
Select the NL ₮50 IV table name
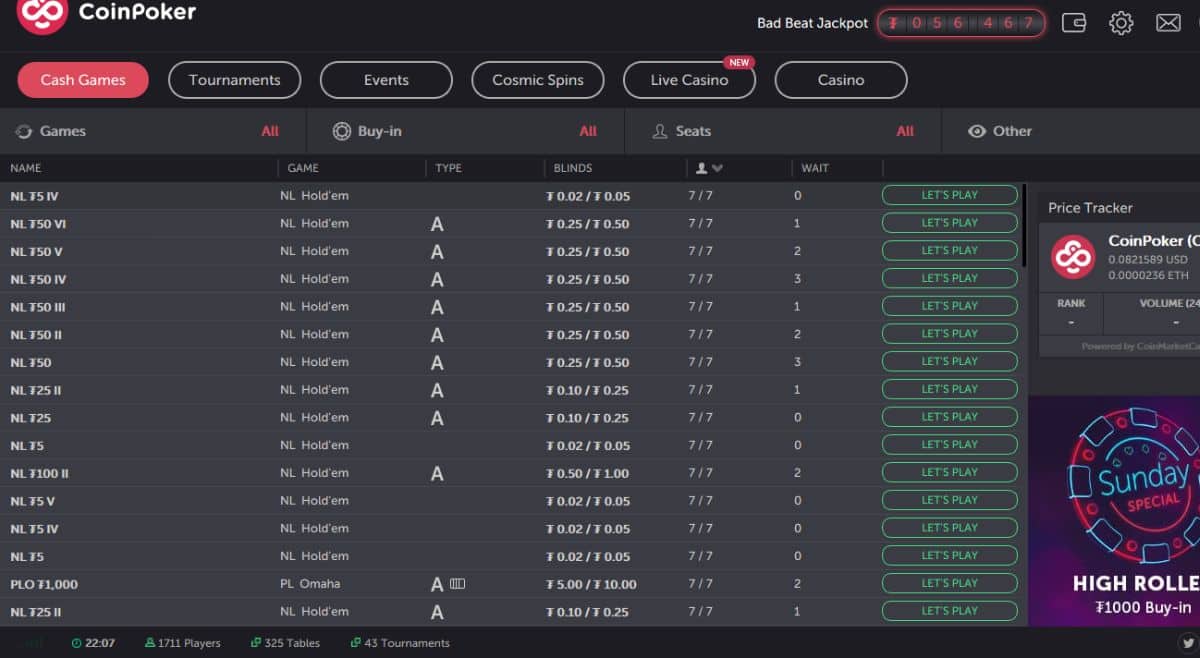pyautogui.click(x=39, y=279)
